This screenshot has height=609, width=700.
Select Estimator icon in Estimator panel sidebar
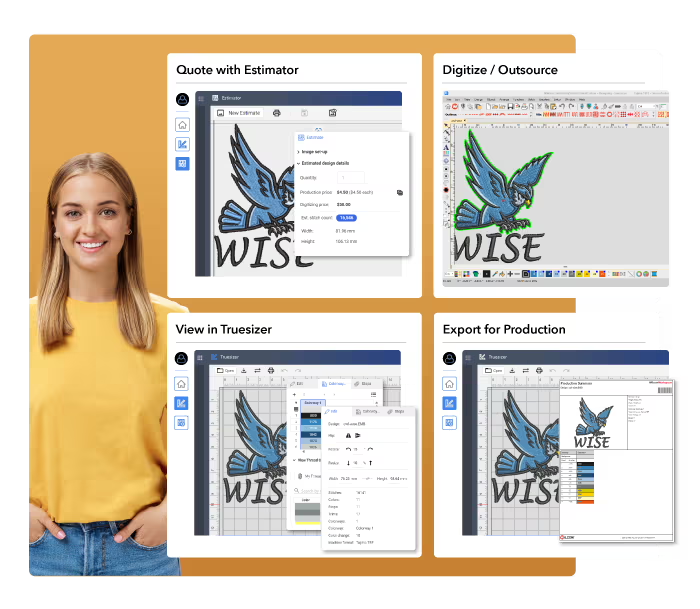[x=182, y=164]
